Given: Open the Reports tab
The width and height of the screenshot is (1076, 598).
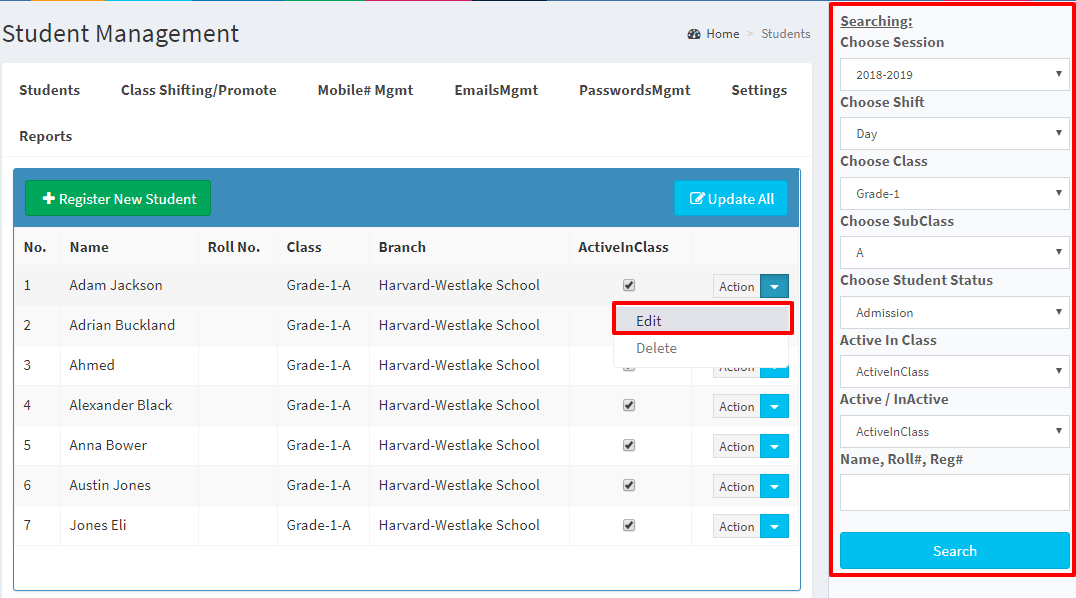Looking at the screenshot, I should click(46, 136).
